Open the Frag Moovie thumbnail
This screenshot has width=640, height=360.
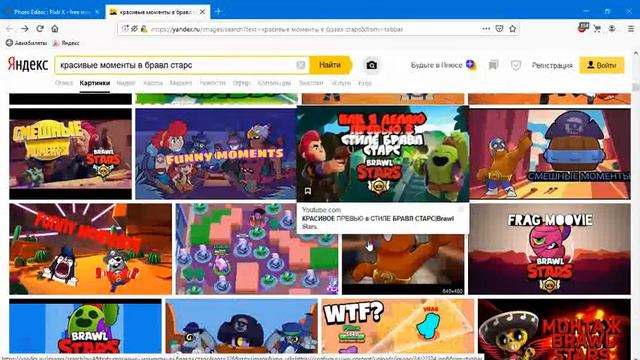point(549,249)
